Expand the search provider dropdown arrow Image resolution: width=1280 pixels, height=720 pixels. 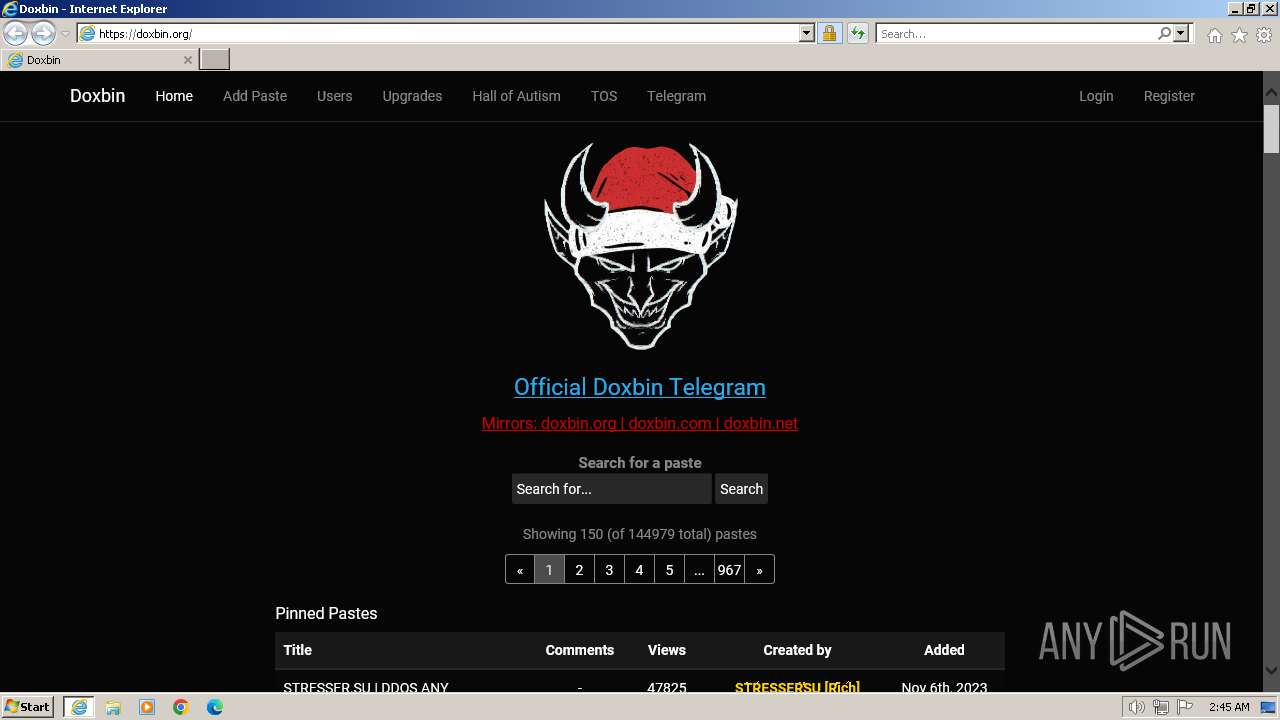click(x=1181, y=34)
